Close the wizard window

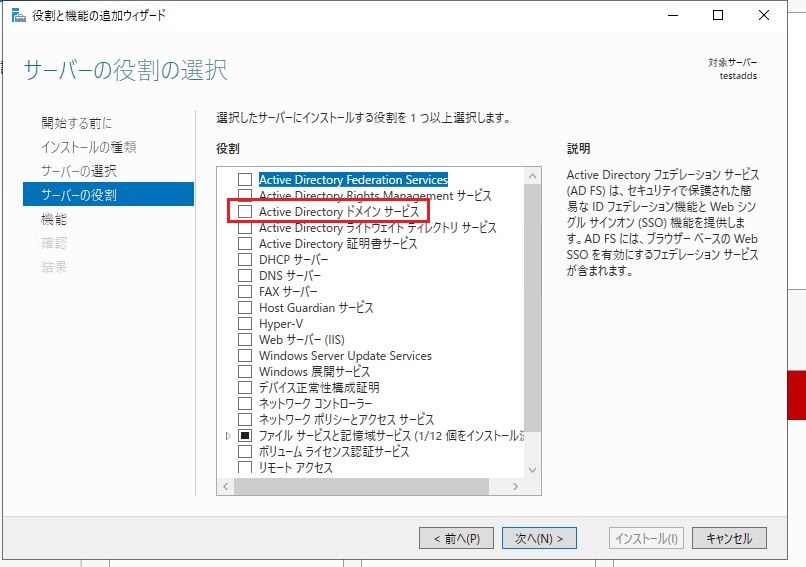click(x=764, y=15)
